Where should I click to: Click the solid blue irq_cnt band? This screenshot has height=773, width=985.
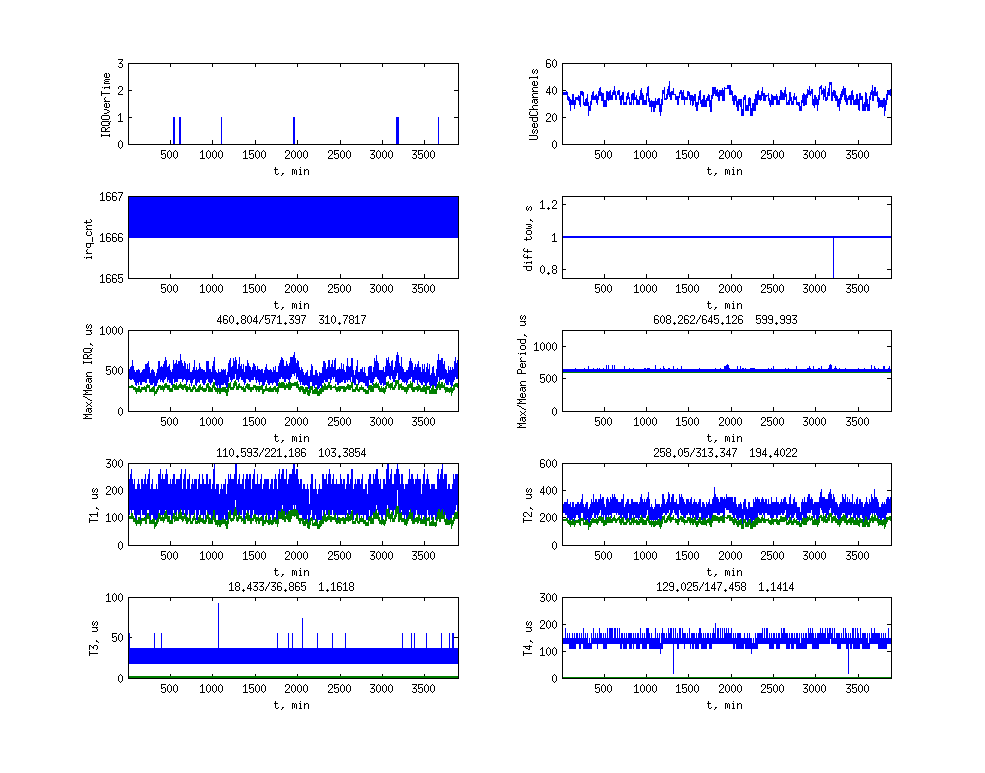coord(293,217)
